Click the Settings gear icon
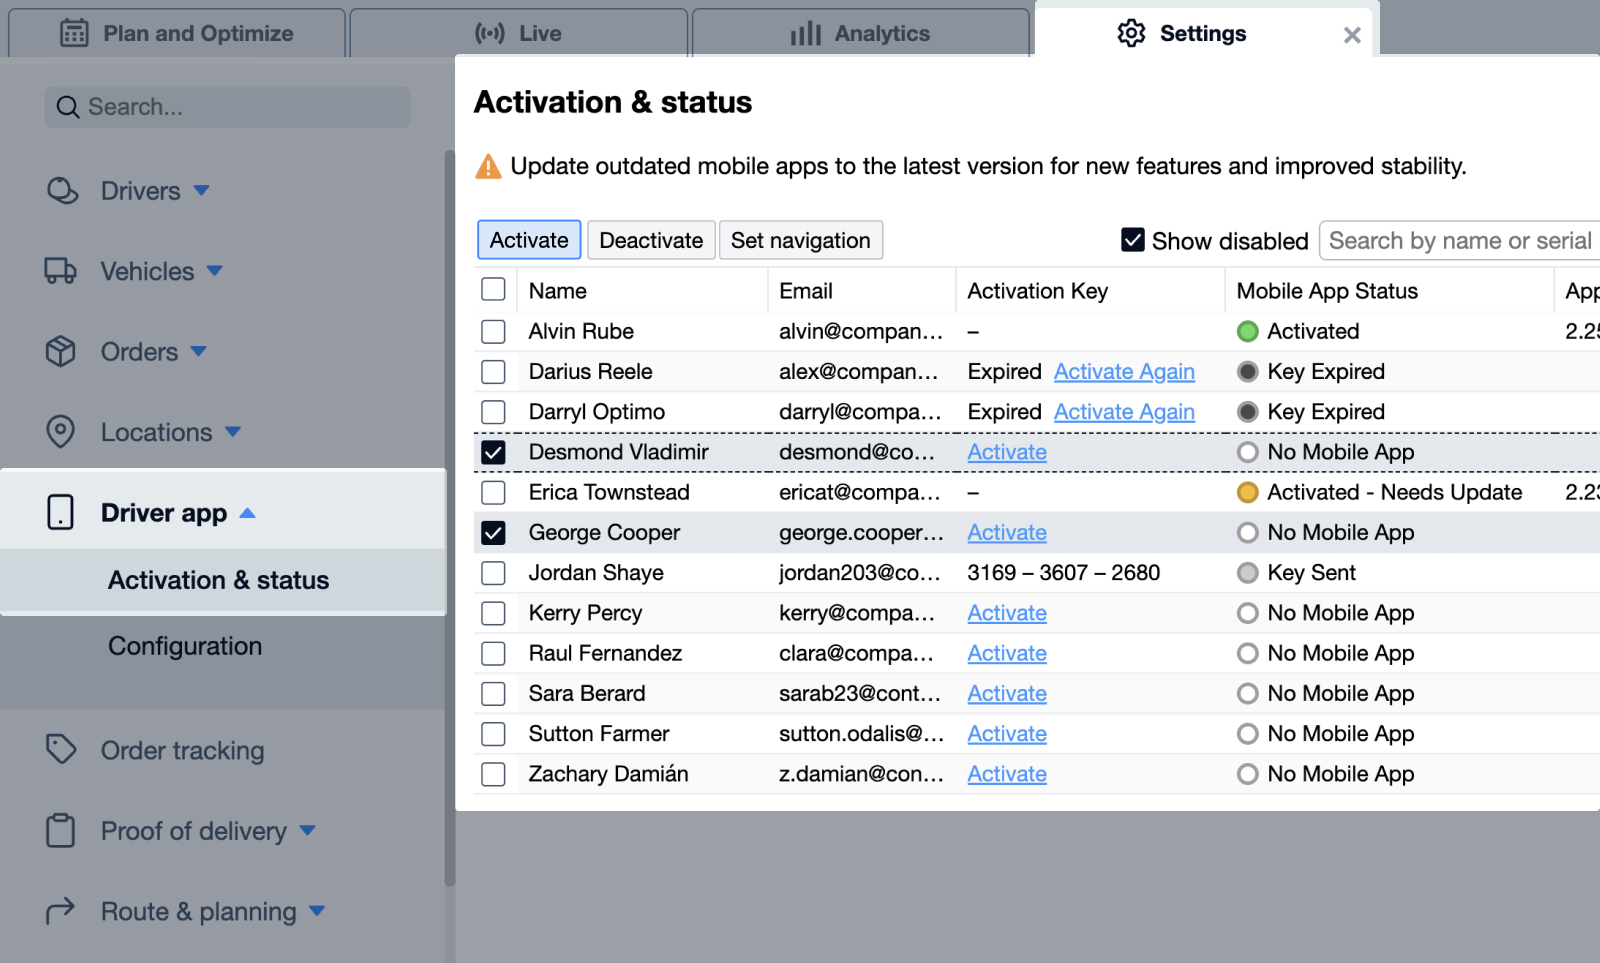The image size is (1600, 963). [x=1131, y=33]
